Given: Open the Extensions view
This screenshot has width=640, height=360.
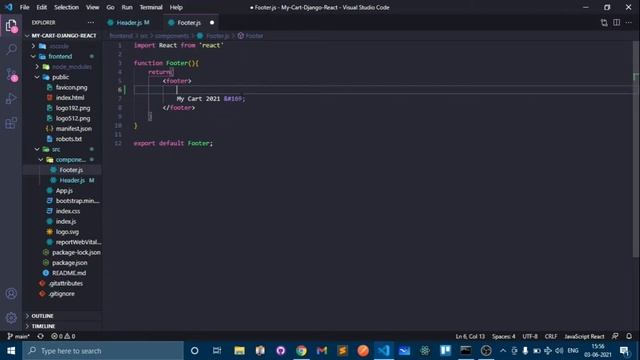Looking at the screenshot, I should [11, 122].
